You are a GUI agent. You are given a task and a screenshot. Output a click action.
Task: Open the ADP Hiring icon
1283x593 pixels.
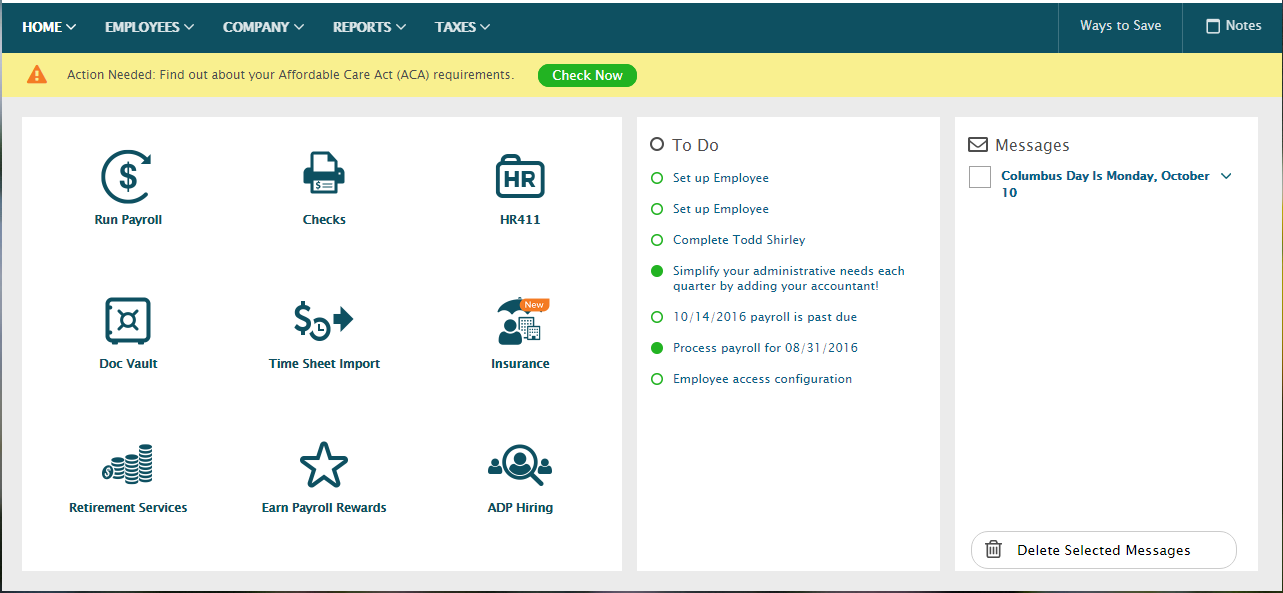[x=520, y=465]
